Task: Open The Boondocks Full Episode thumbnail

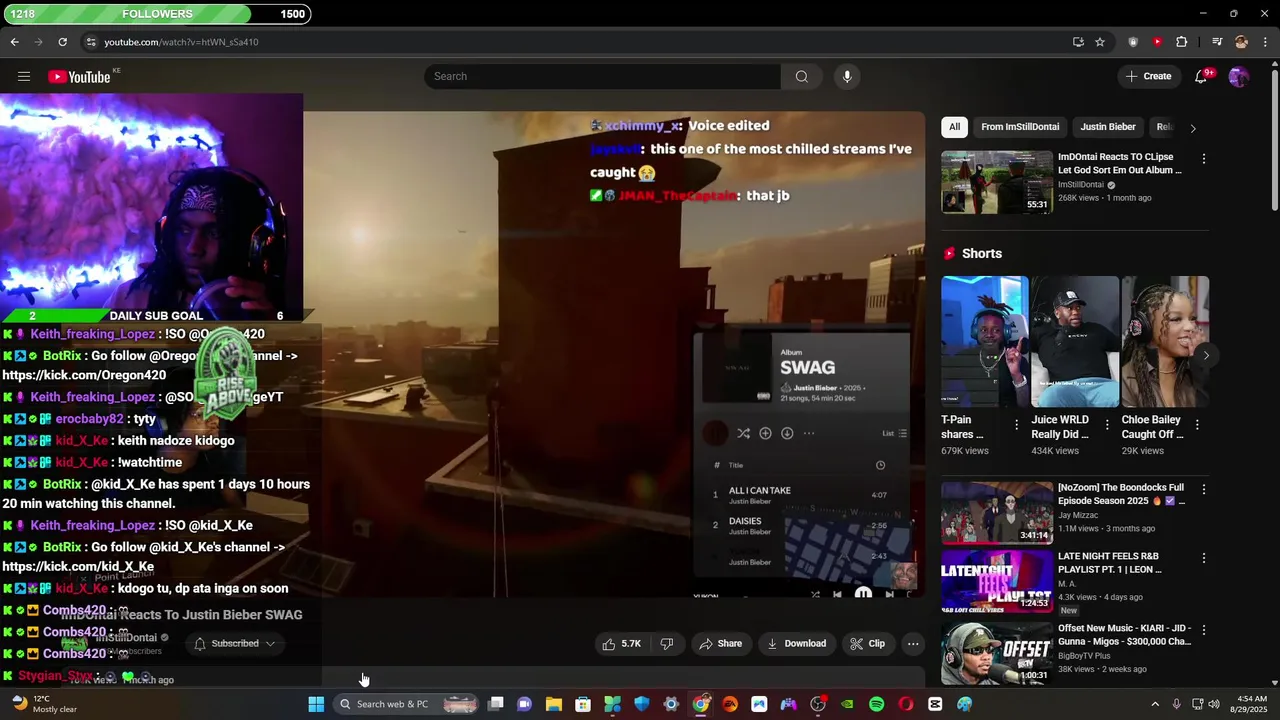Action: (997, 513)
